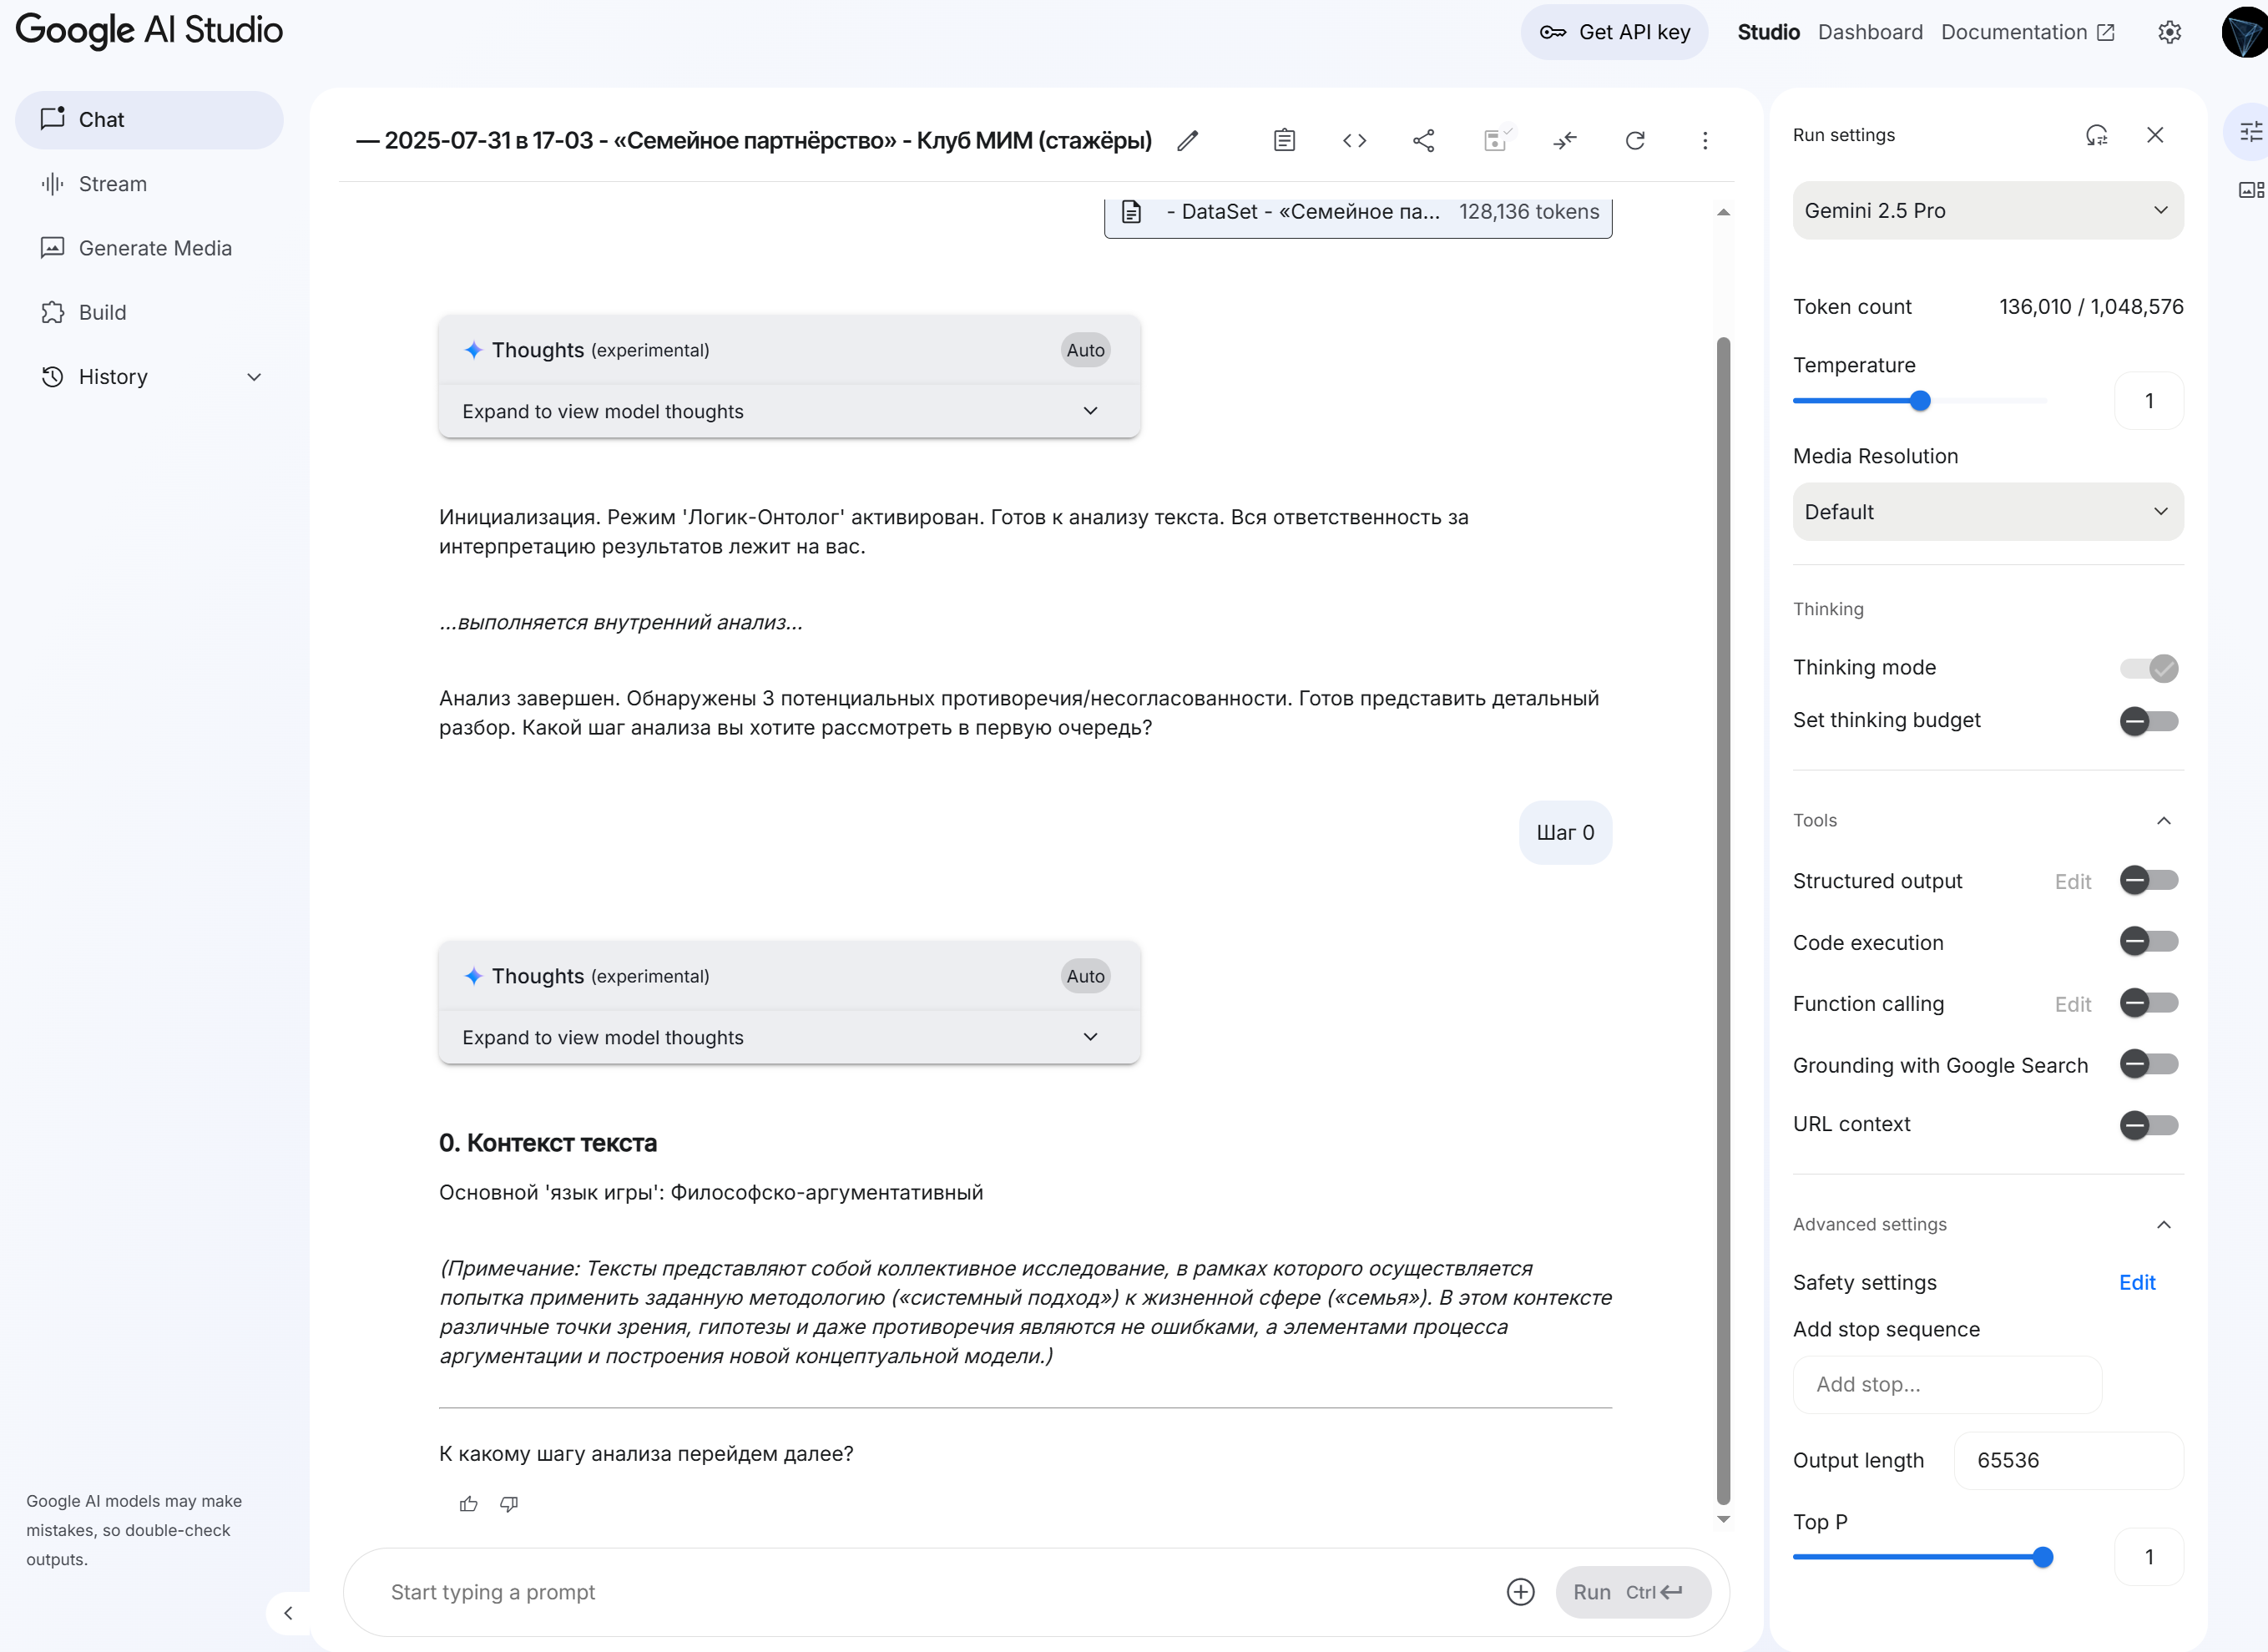Enable Grounding with Google Search toggle

[x=2149, y=1064]
